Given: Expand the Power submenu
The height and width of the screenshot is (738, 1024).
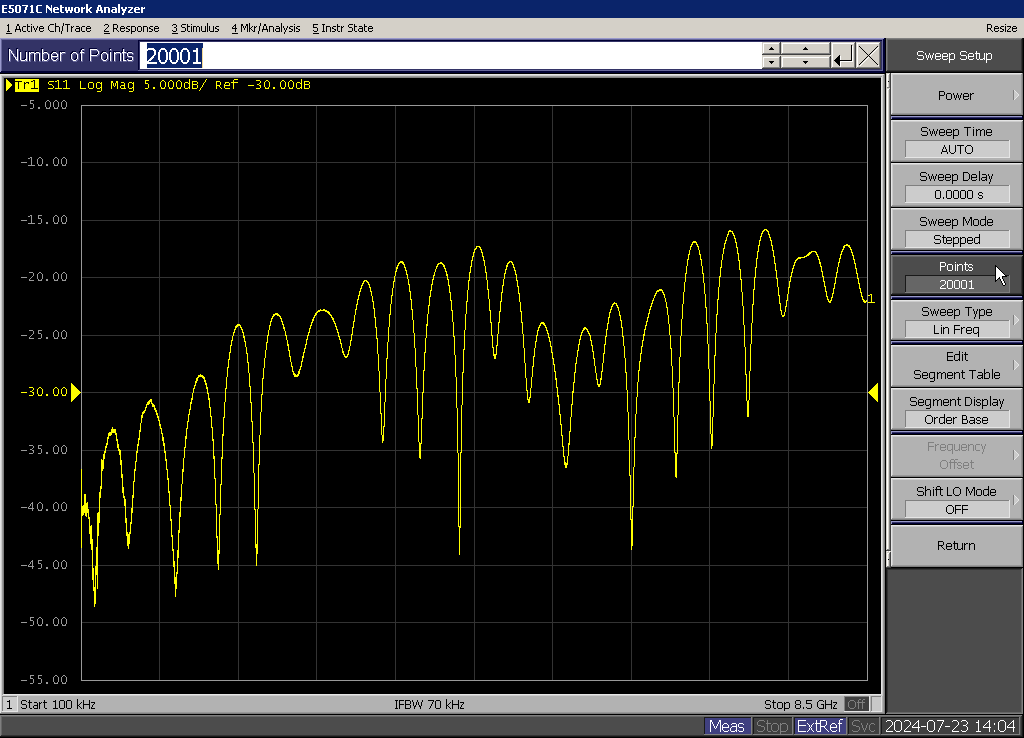Looking at the screenshot, I should [956, 95].
